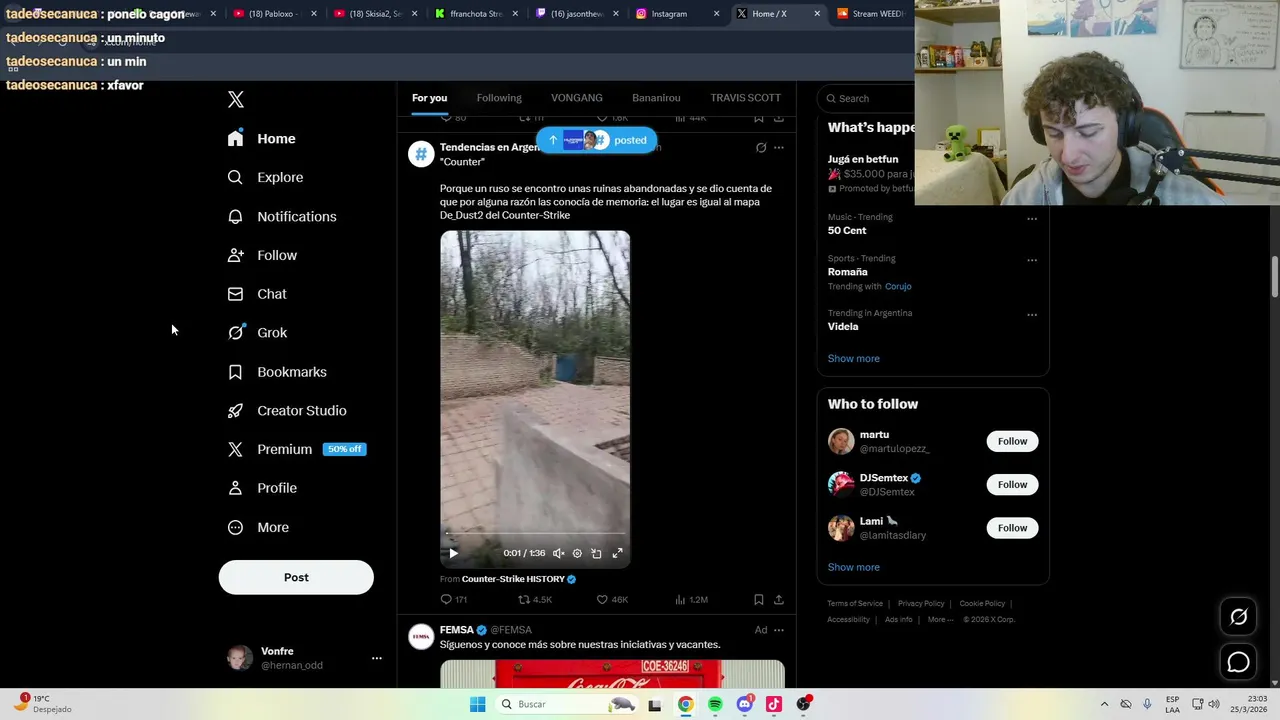The width and height of the screenshot is (1280, 720).
Task: Open more options on FEMSA ad
Action: click(779, 630)
